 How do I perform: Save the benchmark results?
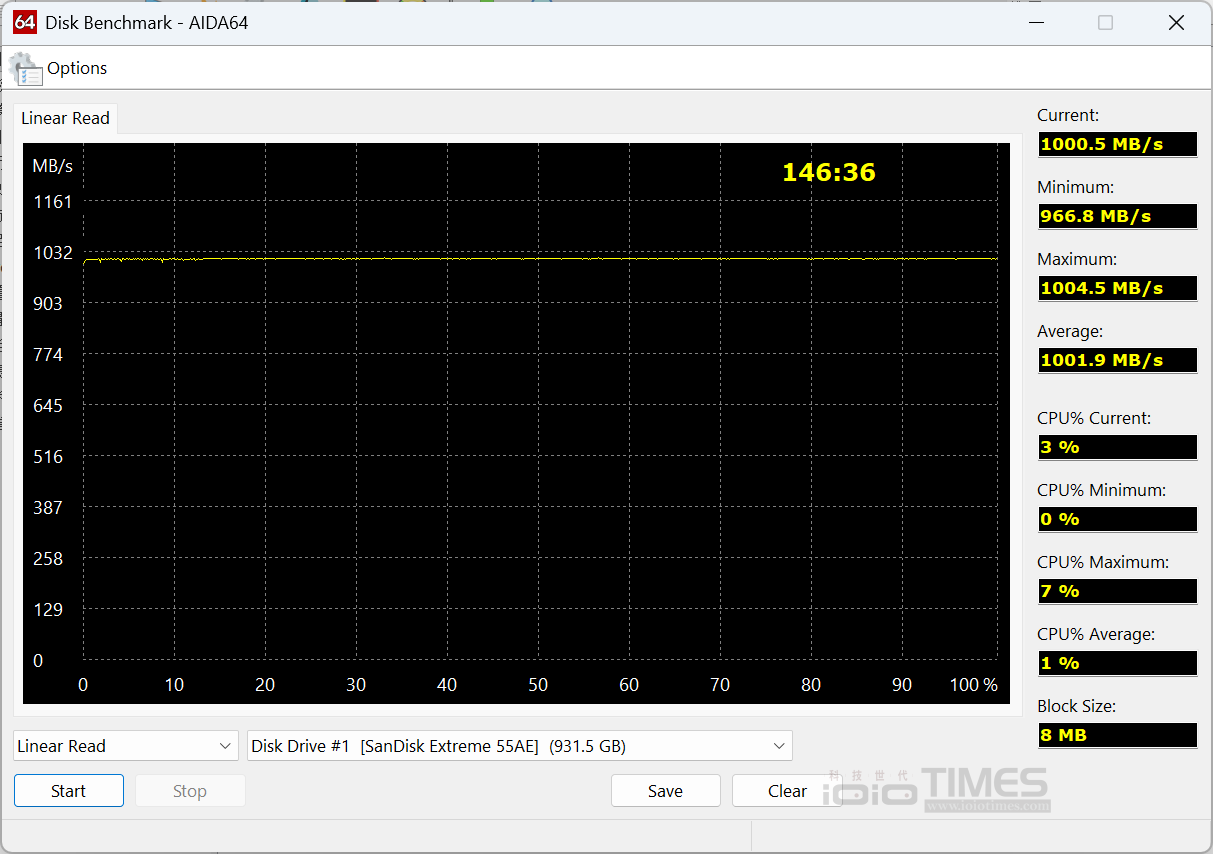point(665,790)
